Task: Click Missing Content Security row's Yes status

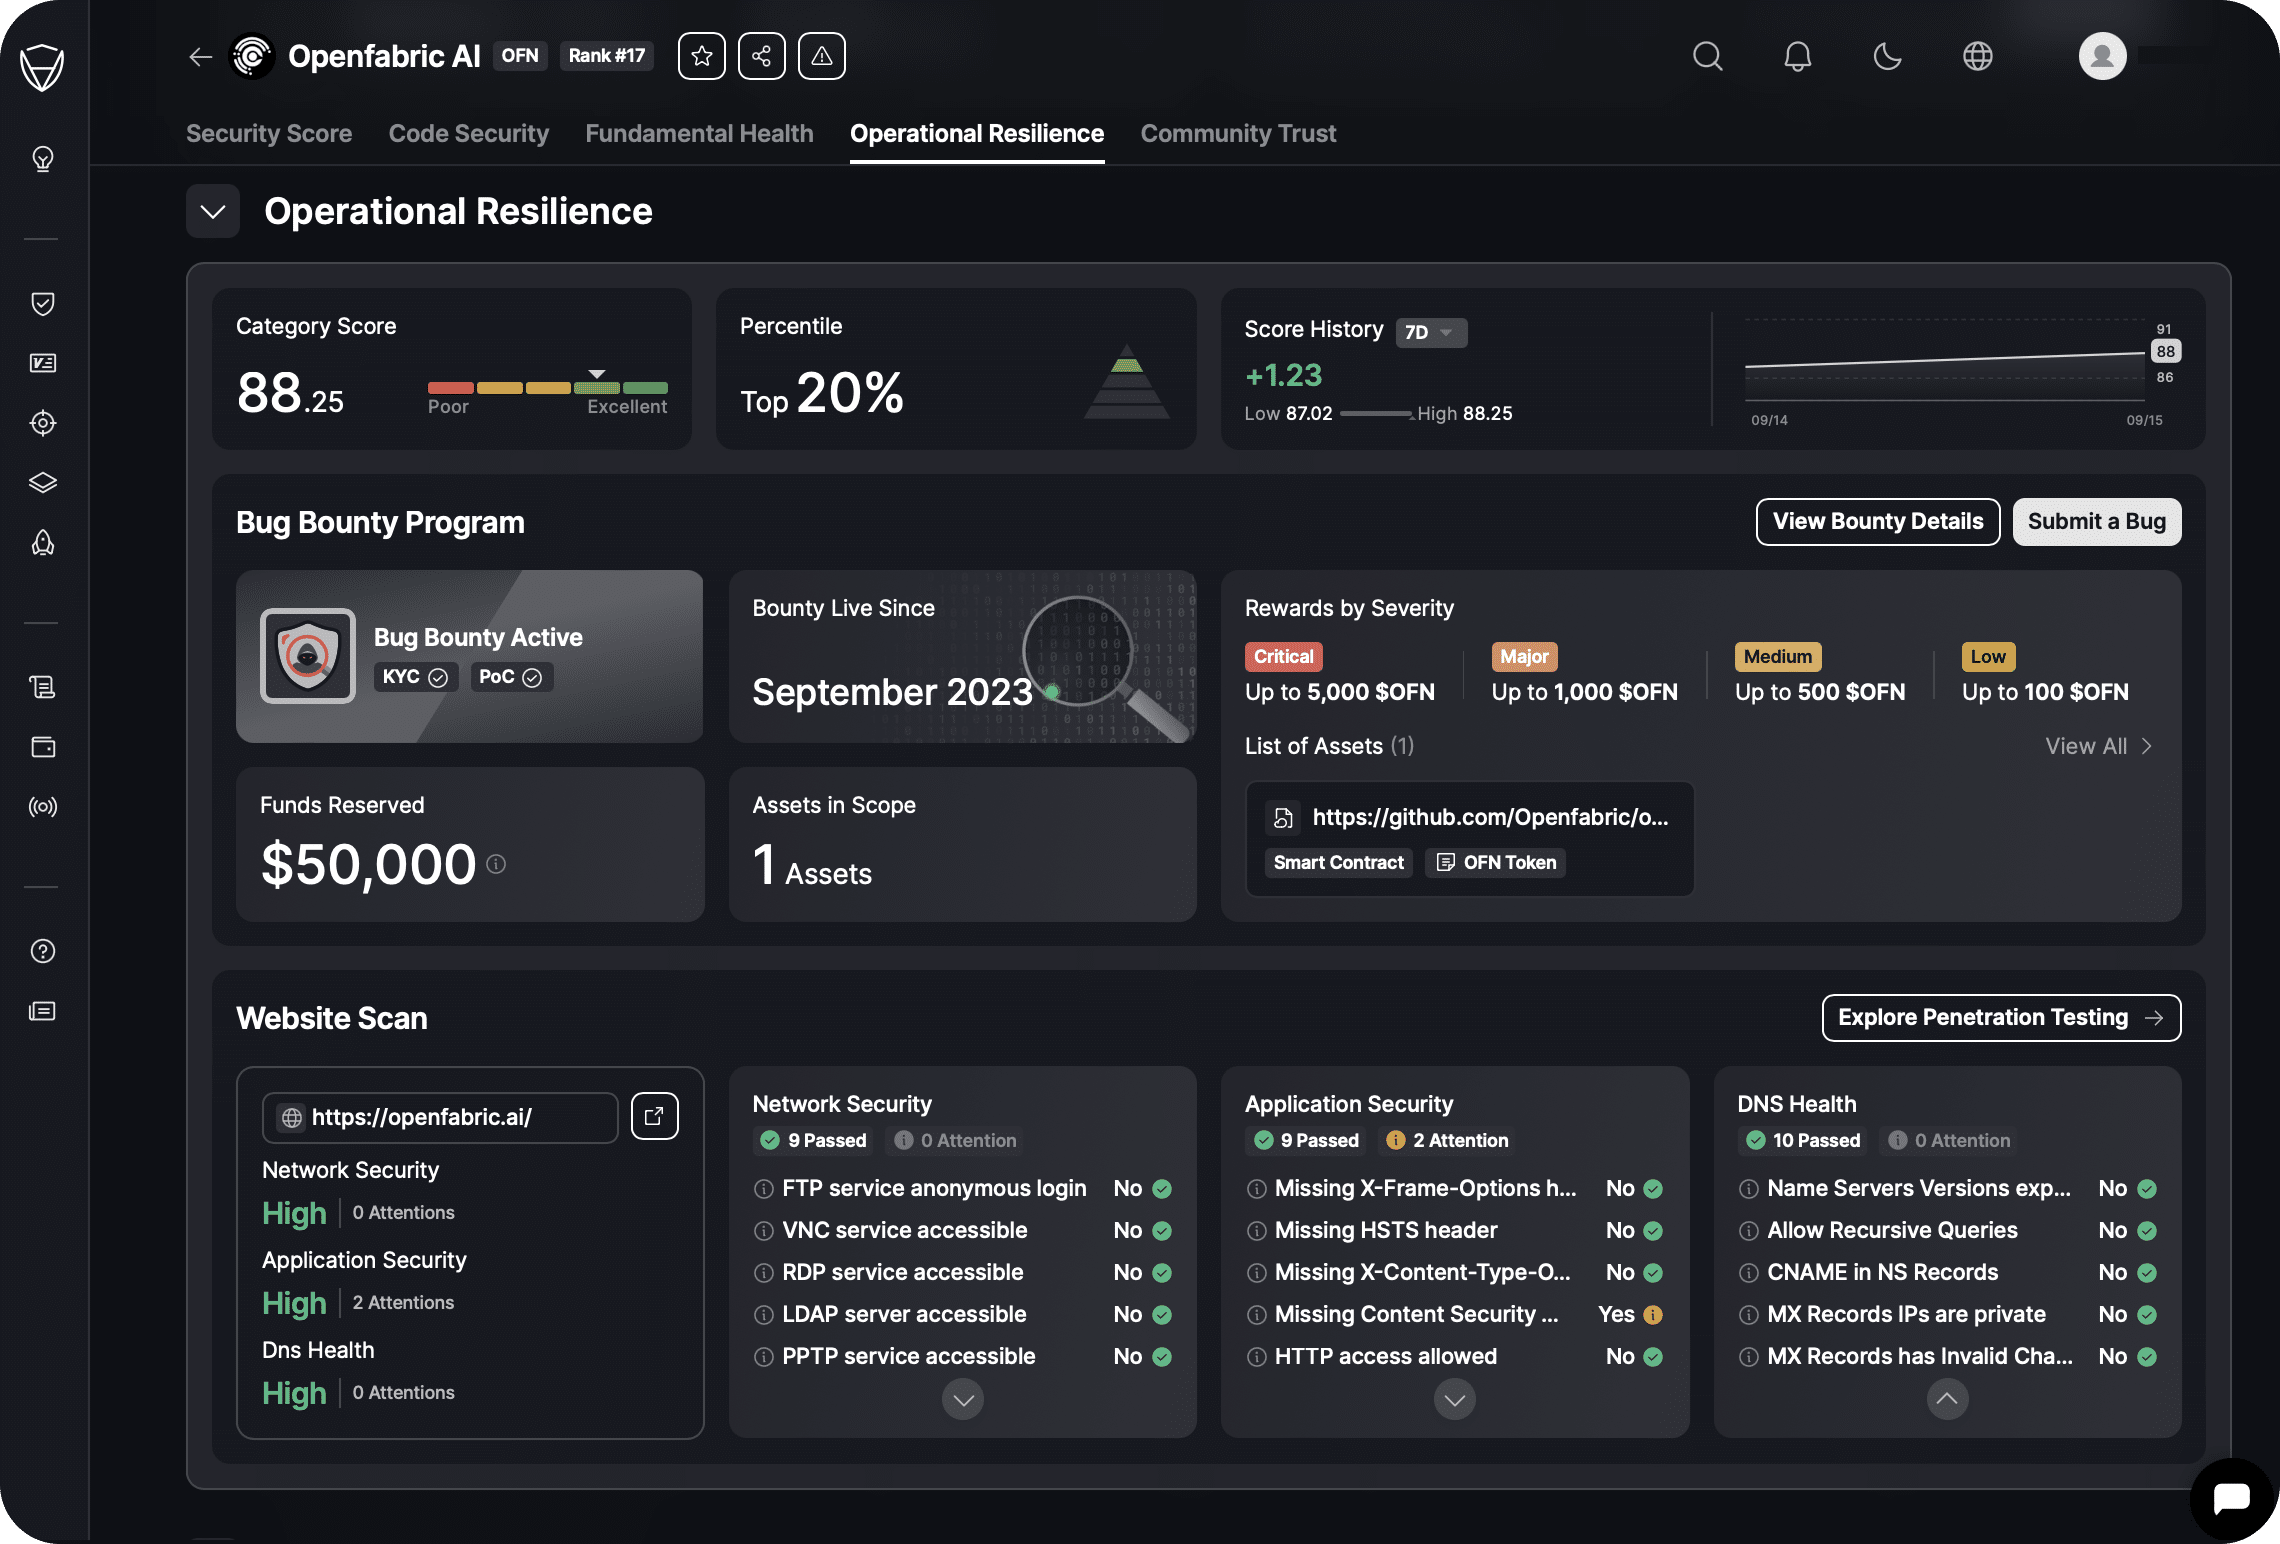Action: pyautogui.click(x=1630, y=1315)
